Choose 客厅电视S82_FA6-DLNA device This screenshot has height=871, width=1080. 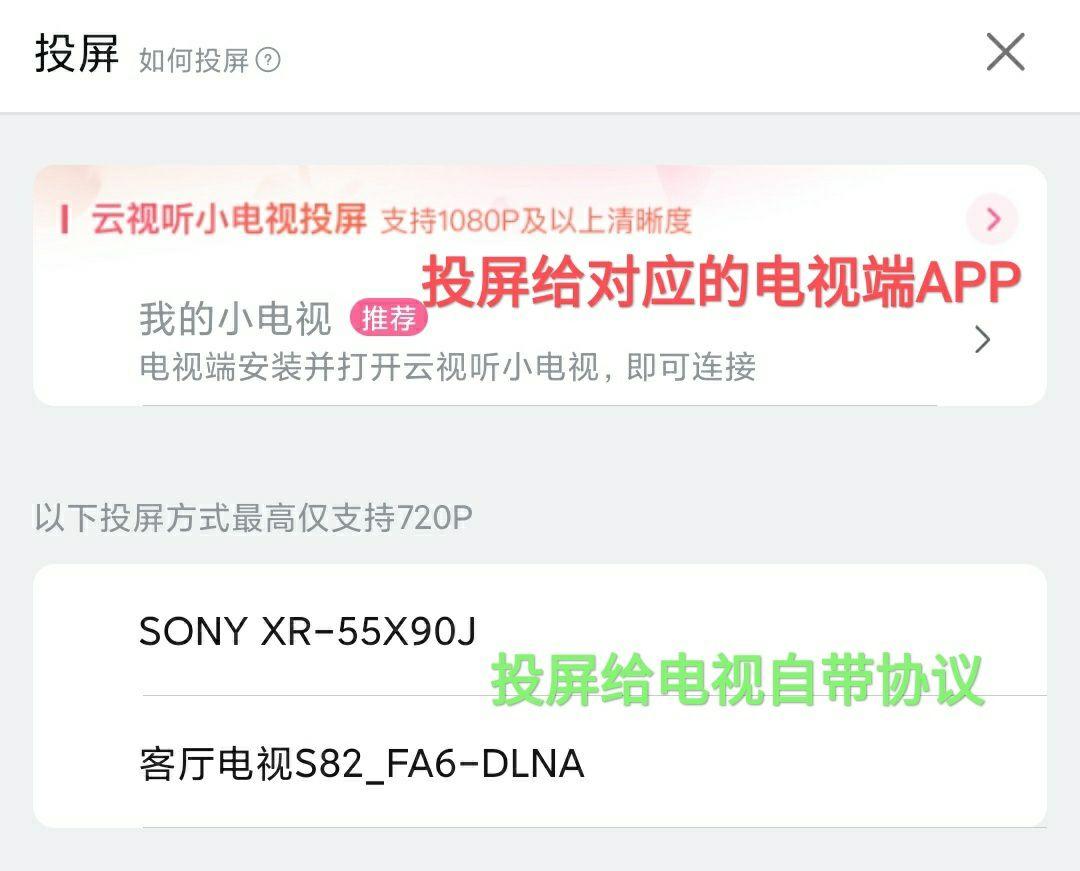click(x=539, y=763)
